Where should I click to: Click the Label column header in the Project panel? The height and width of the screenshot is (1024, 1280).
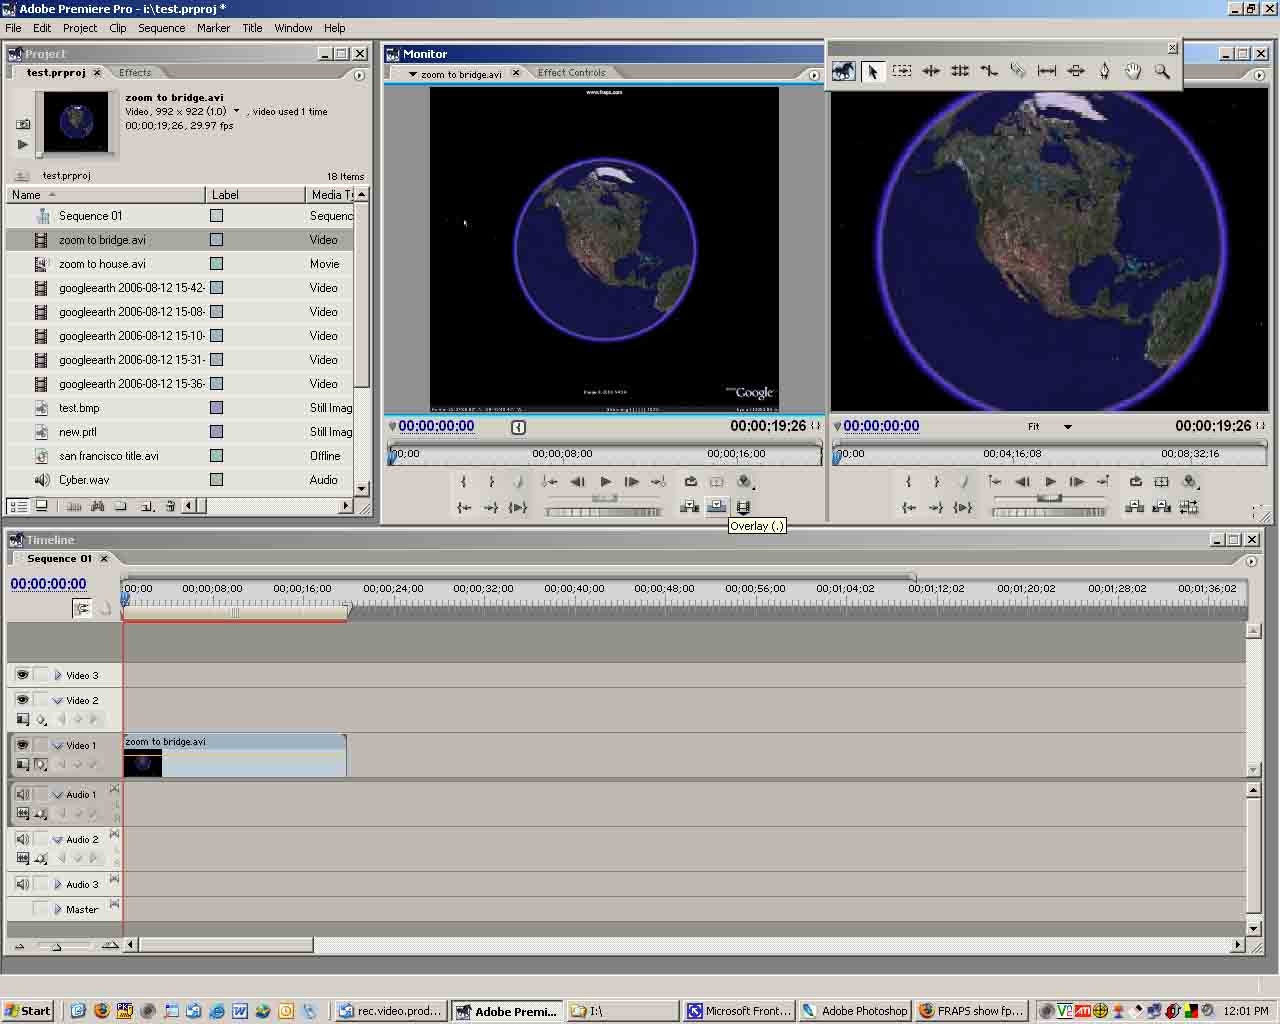pyautogui.click(x=255, y=195)
